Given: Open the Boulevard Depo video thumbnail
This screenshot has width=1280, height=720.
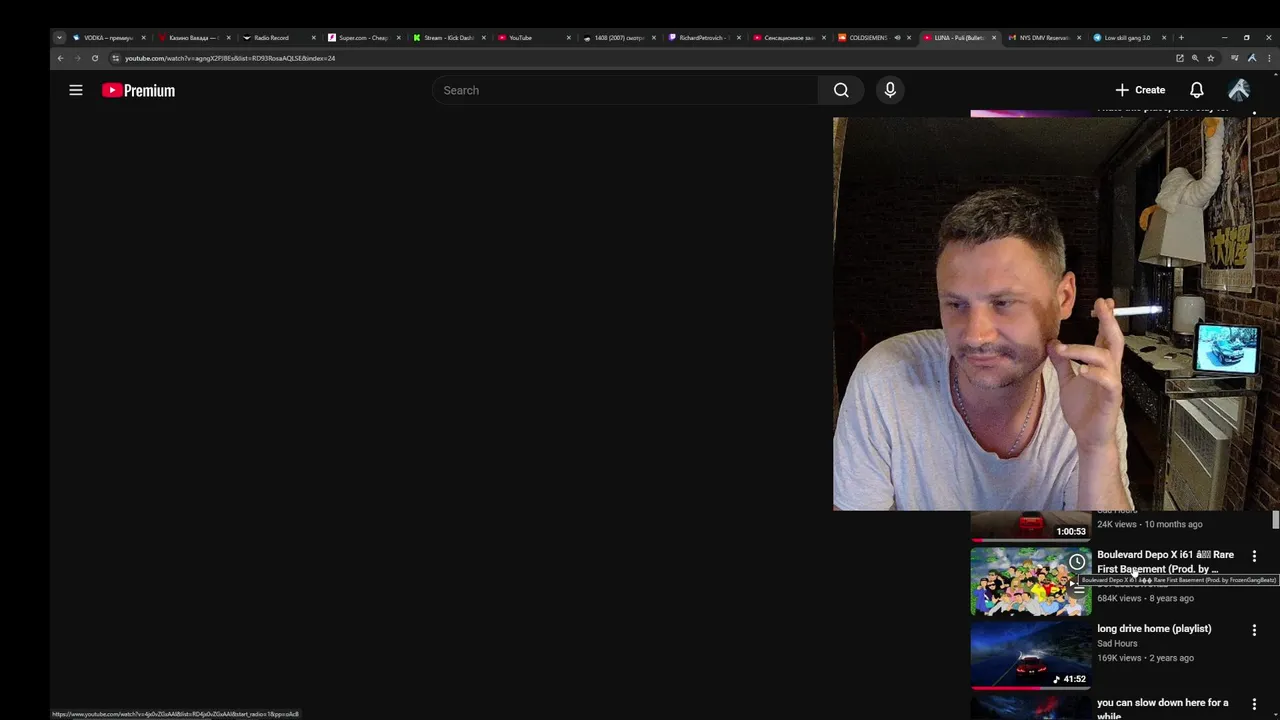Looking at the screenshot, I should click(x=1031, y=581).
